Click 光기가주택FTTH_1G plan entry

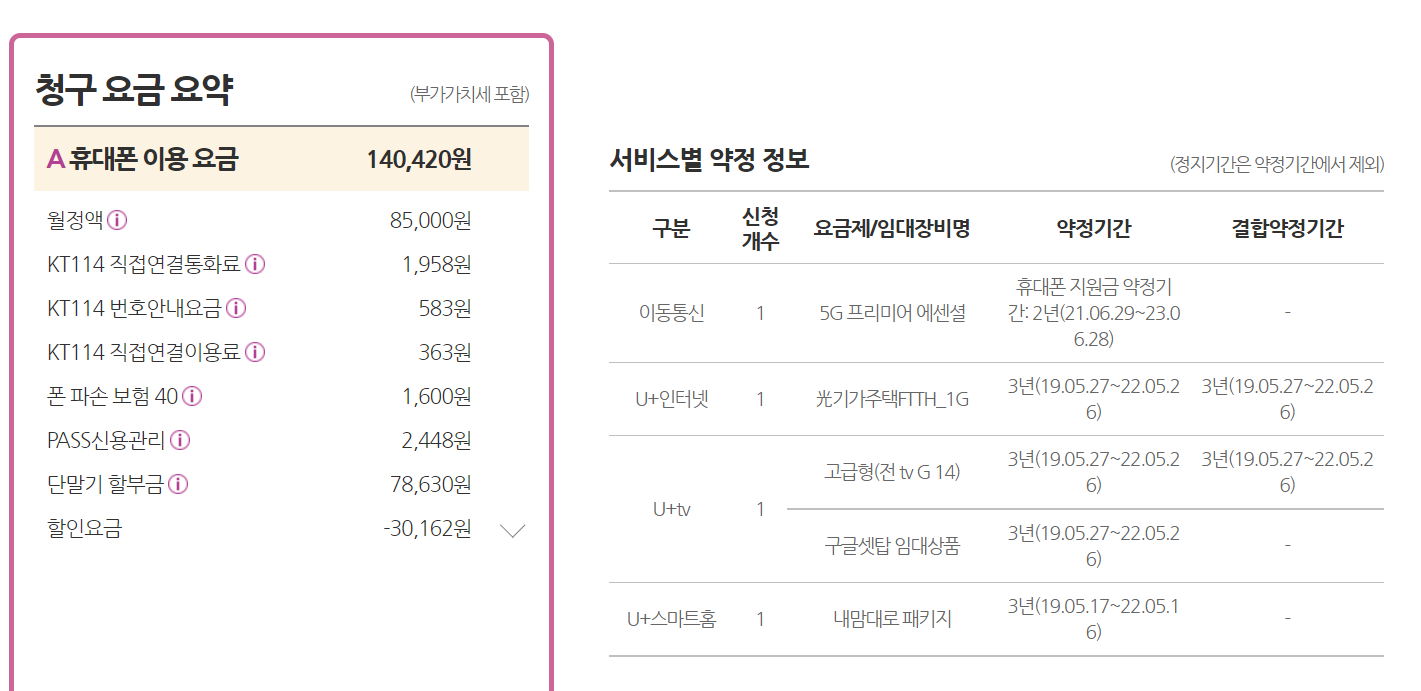(892, 399)
